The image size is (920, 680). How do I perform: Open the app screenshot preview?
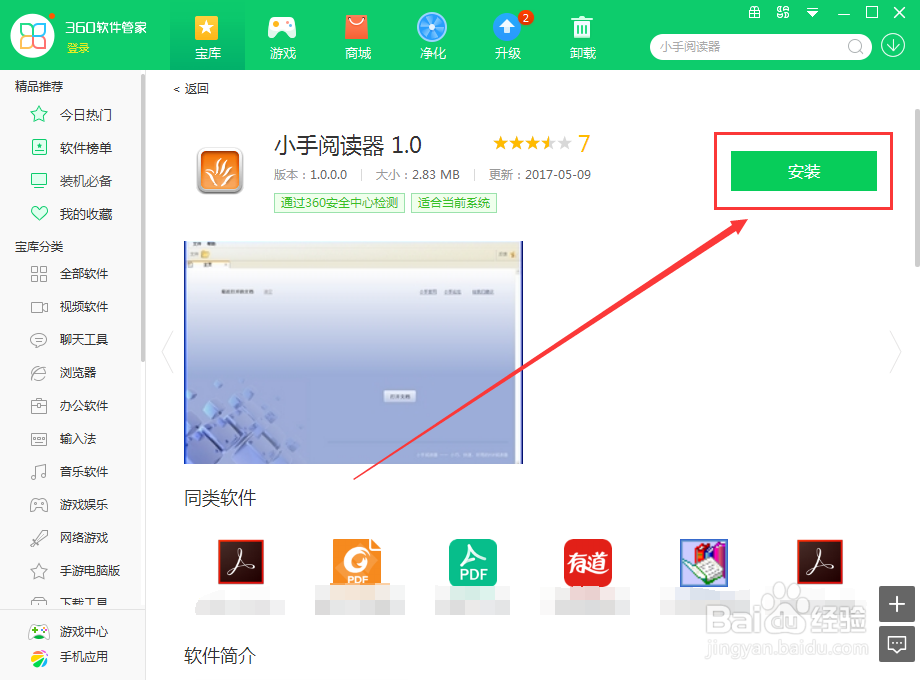(353, 352)
